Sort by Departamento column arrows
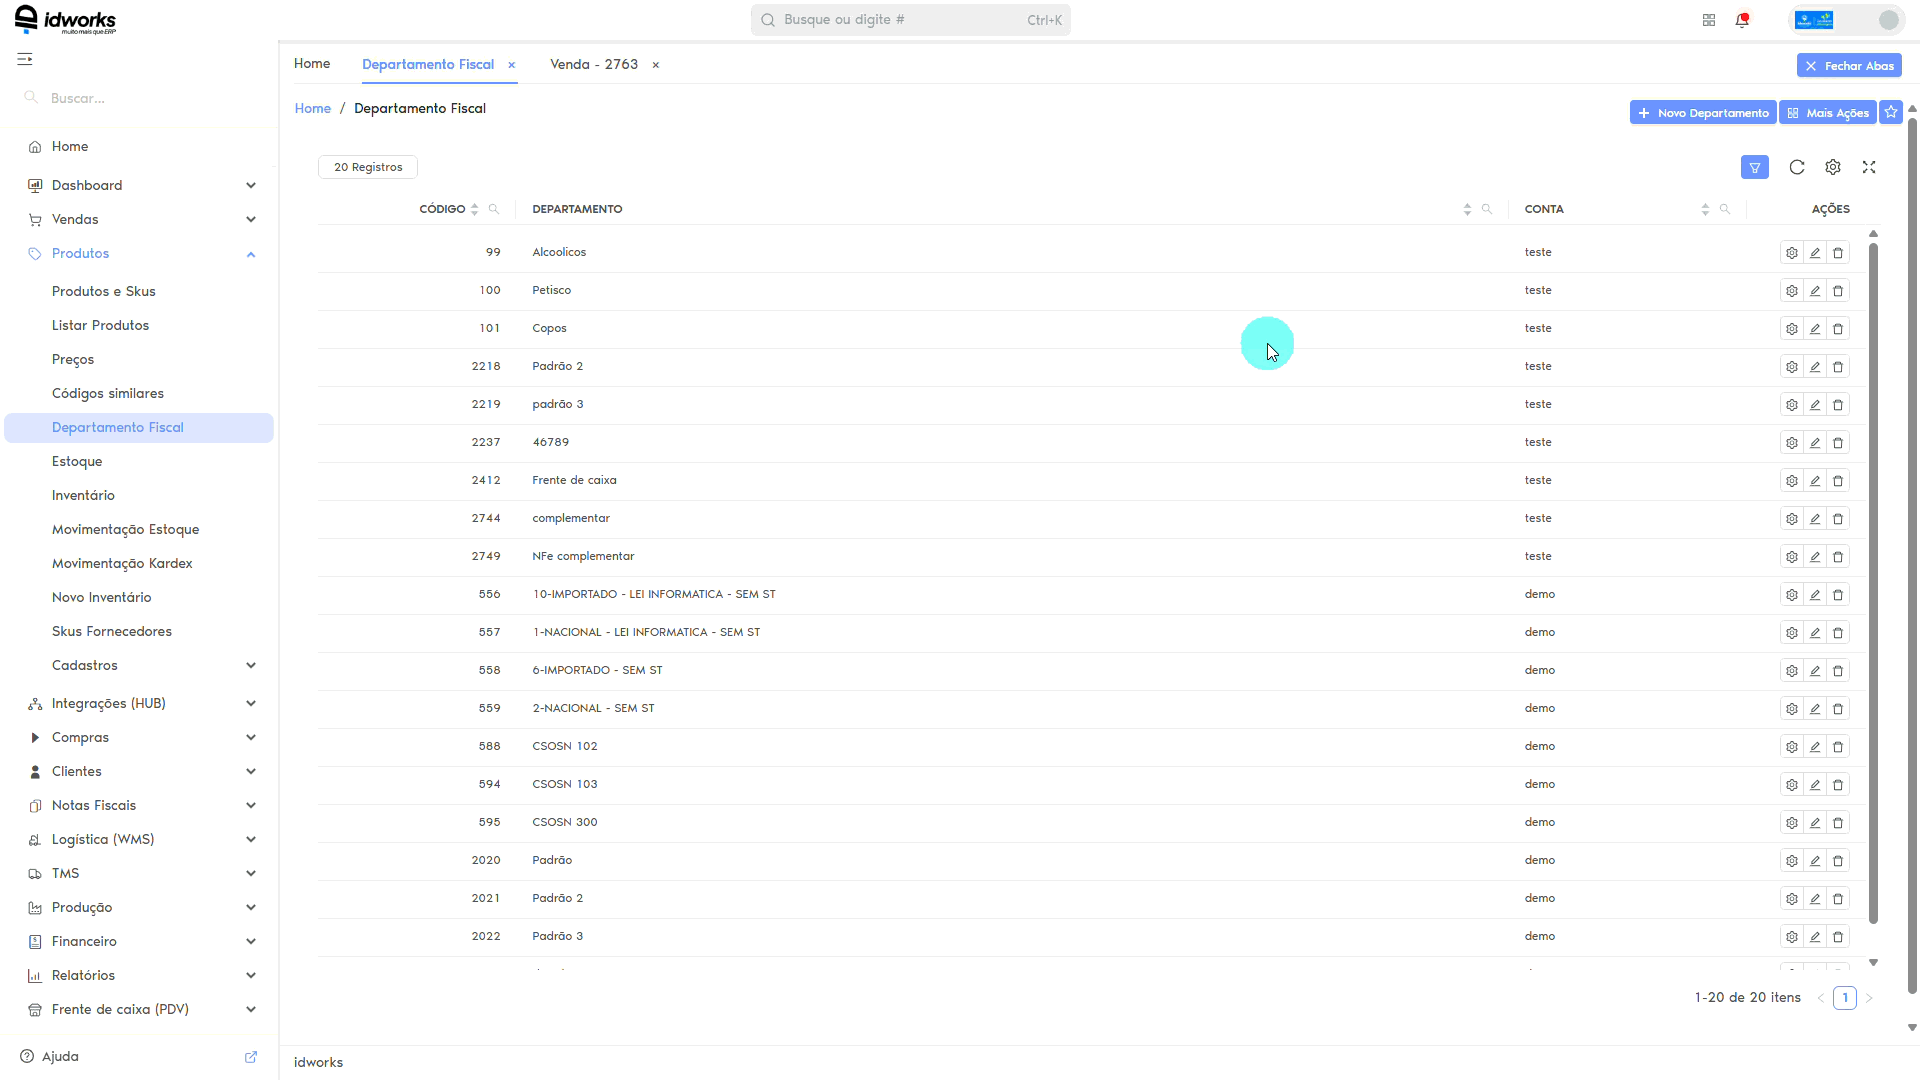The height and width of the screenshot is (1080, 1920). [x=1467, y=210]
